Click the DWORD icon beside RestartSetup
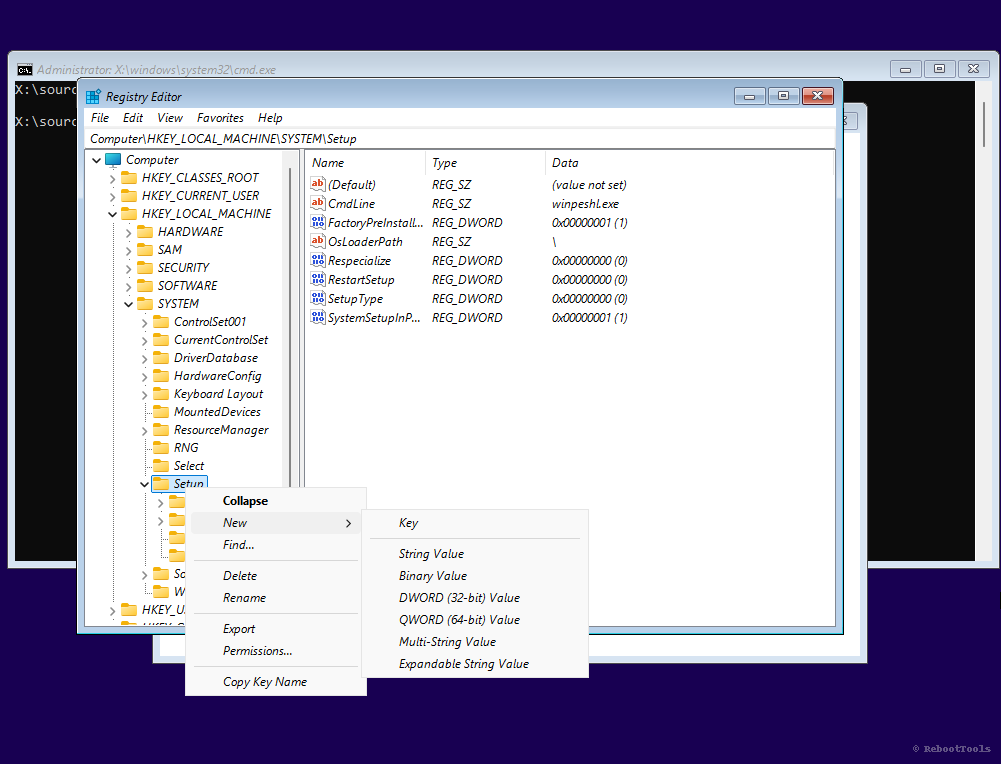1001x764 pixels. point(317,279)
